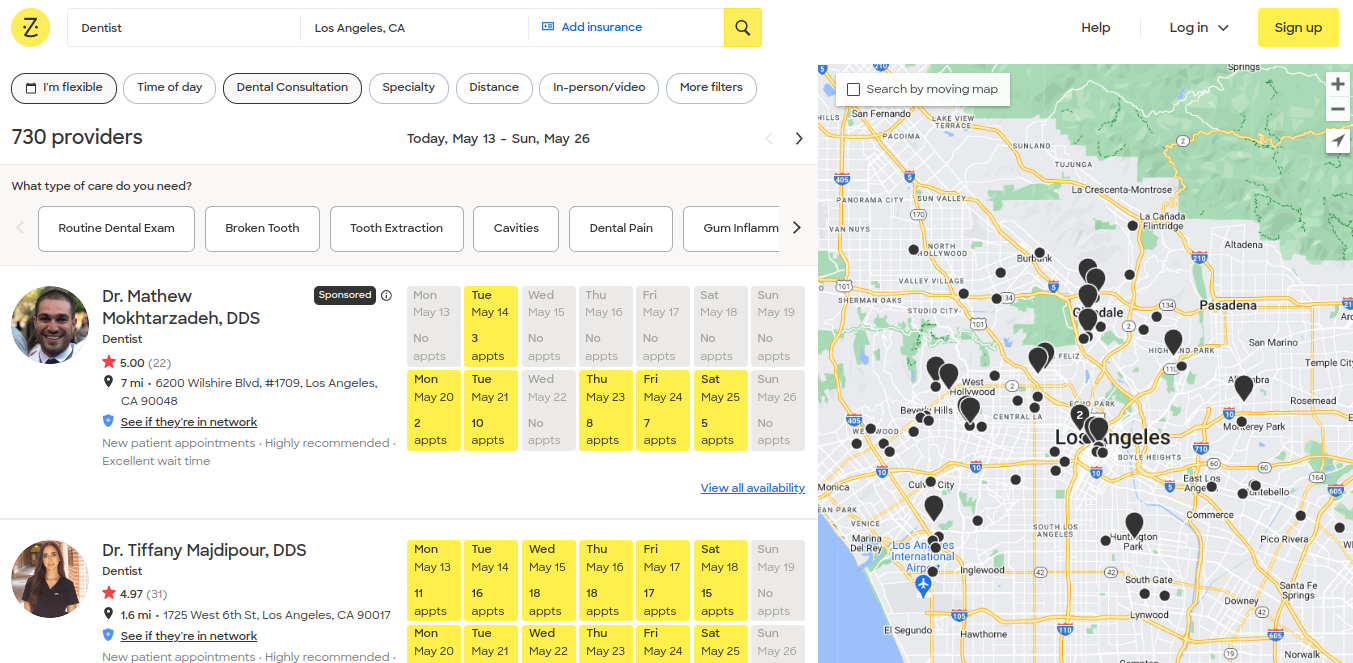Open the Specialty filter dropdown
The width and height of the screenshot is (1353, 663).
408,88
